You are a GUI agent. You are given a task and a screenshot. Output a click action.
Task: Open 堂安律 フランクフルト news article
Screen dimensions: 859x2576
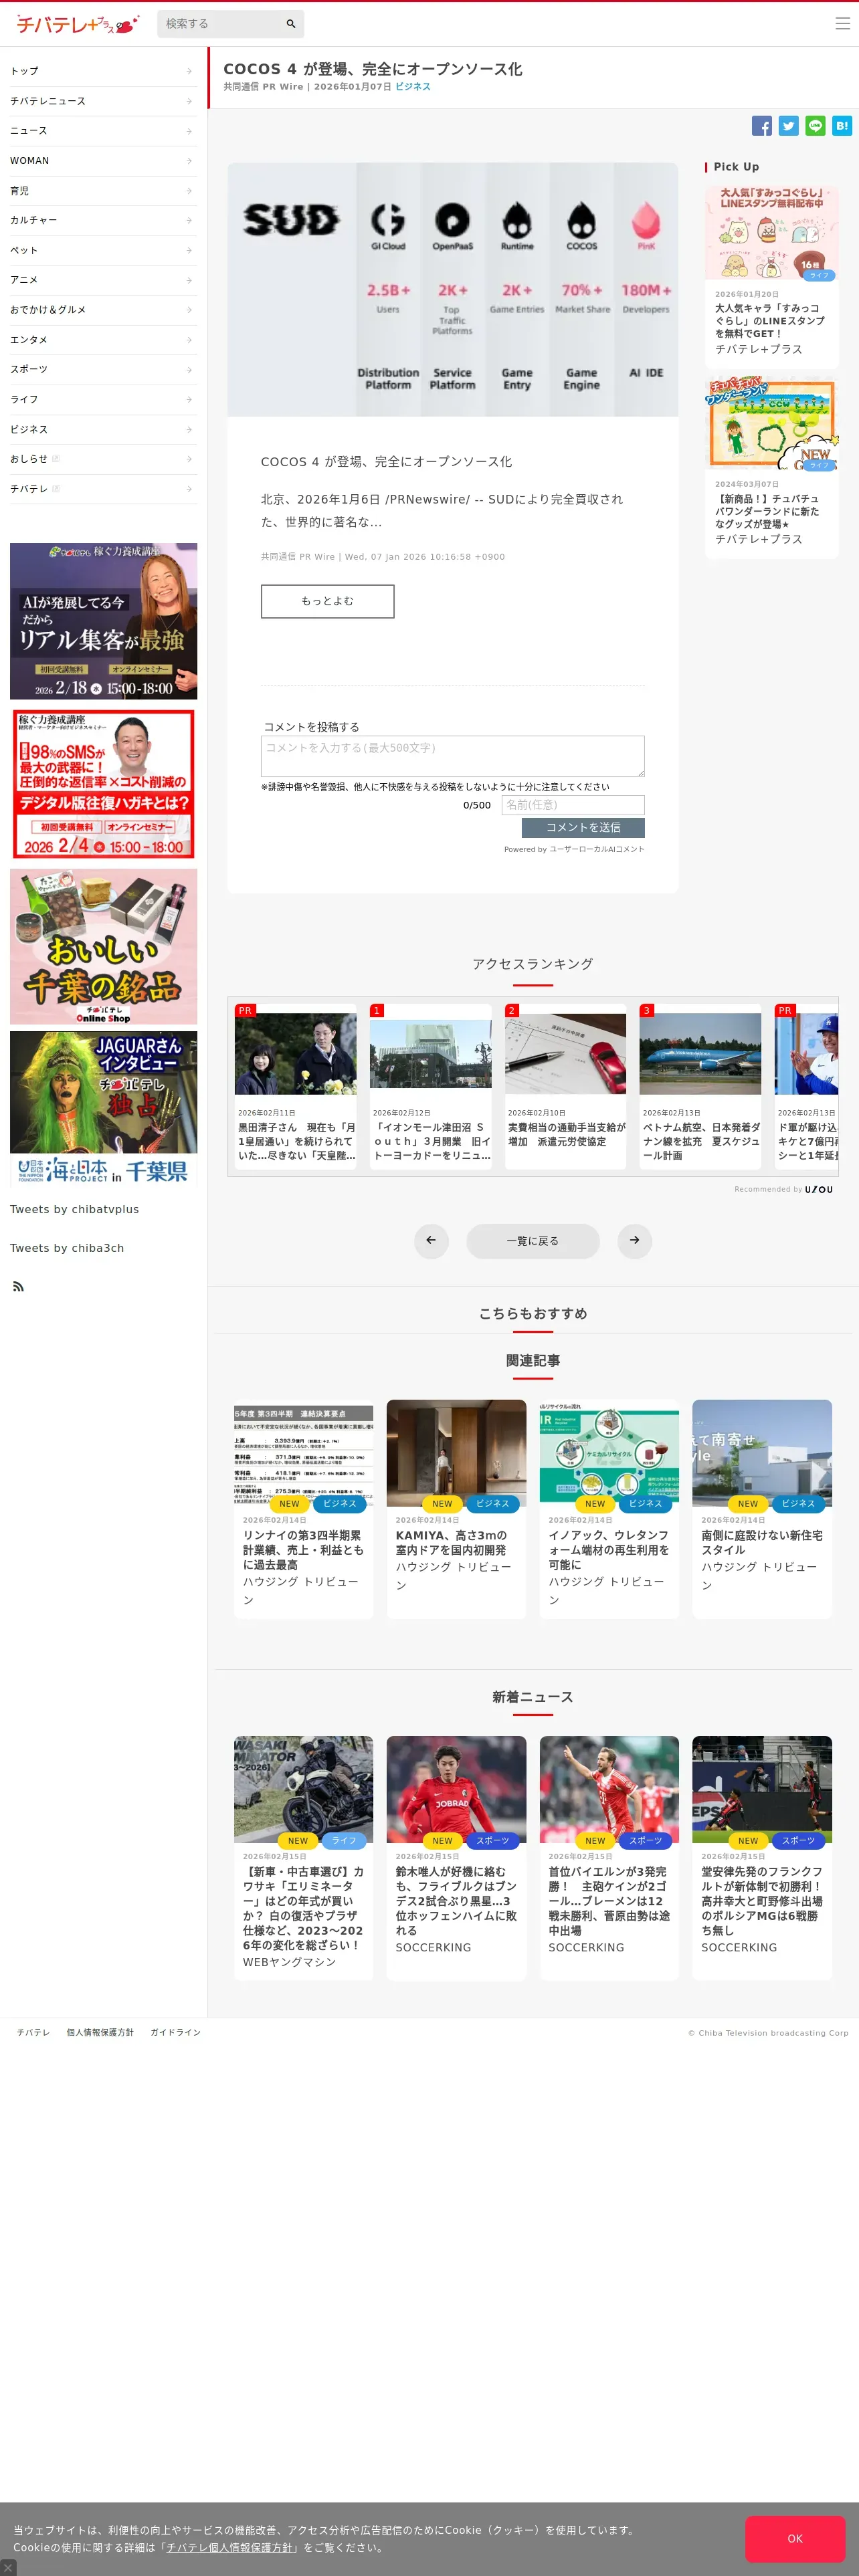762,1858
